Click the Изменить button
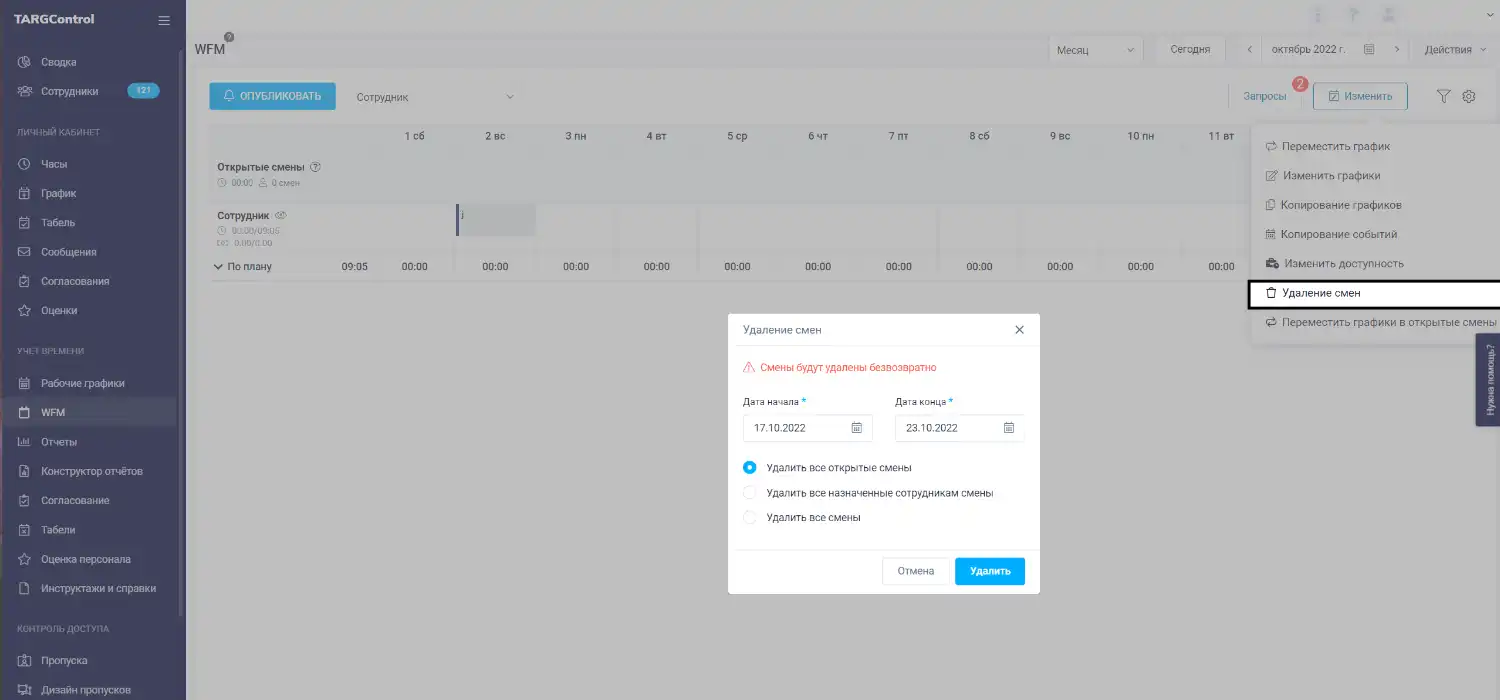Viewport: 1500px width, 700px height. pos(1360,96)
